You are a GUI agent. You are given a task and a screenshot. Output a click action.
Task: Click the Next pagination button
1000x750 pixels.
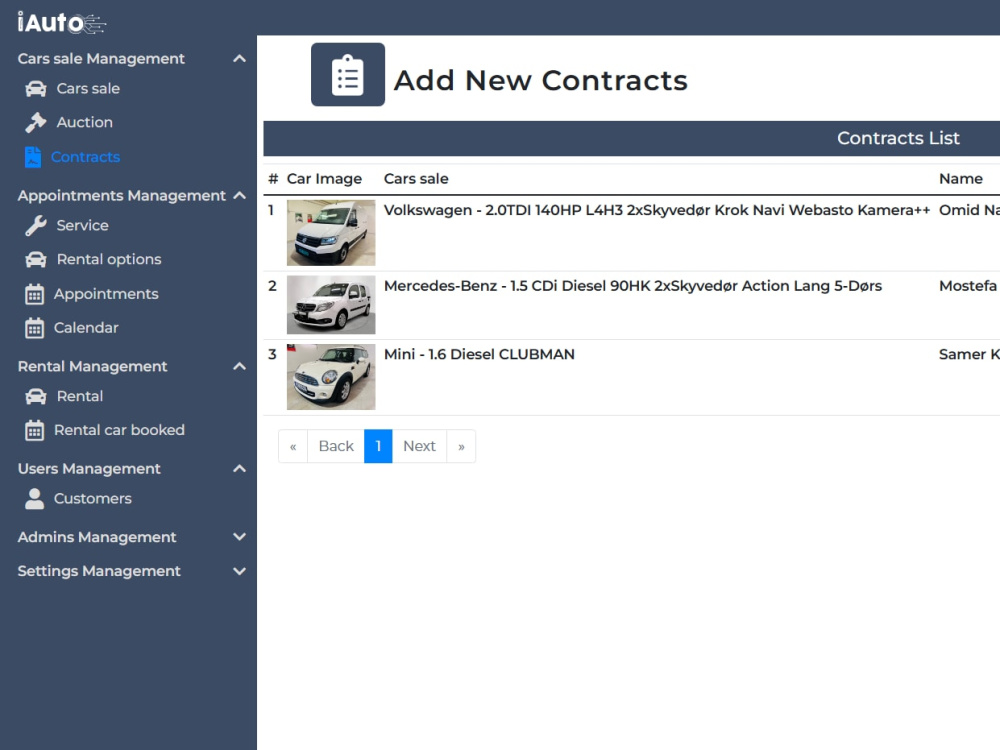(x=420, y=446)
